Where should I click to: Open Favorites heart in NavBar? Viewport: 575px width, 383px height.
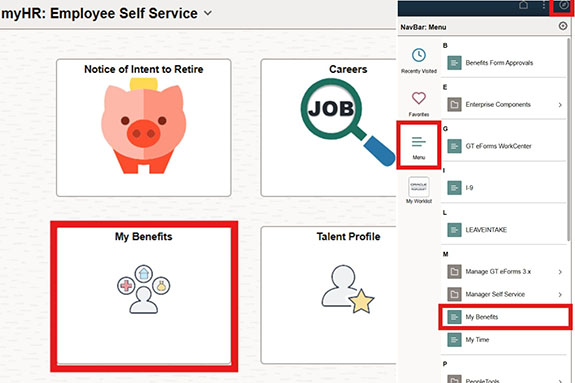[419, 104]
